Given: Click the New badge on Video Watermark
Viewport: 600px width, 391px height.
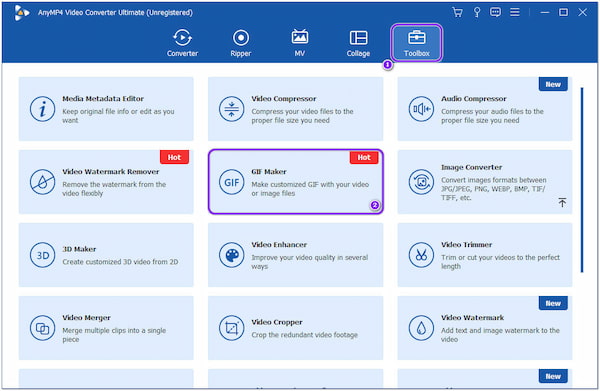Looking at the screenshot, I should 553,303.
